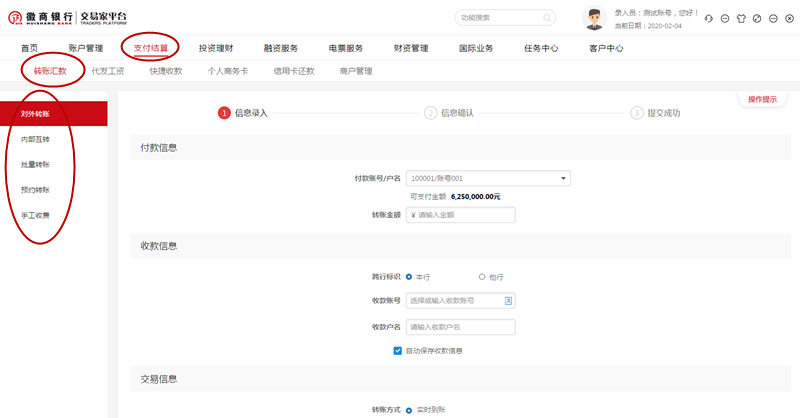Click the shirt-shaped theme icon
Screen dimensions: 800x418
[x=741, y=19]
